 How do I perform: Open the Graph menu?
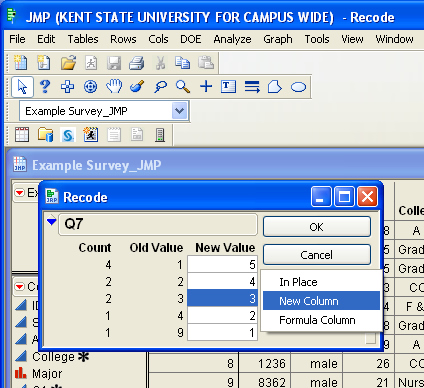(278, 39)
